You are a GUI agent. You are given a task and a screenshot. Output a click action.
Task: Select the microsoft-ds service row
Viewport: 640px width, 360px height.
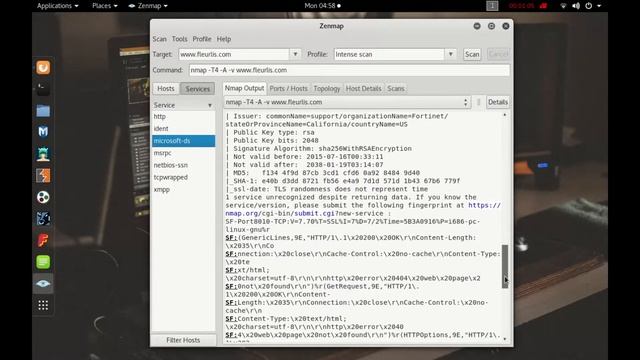(x=183, y=141)
